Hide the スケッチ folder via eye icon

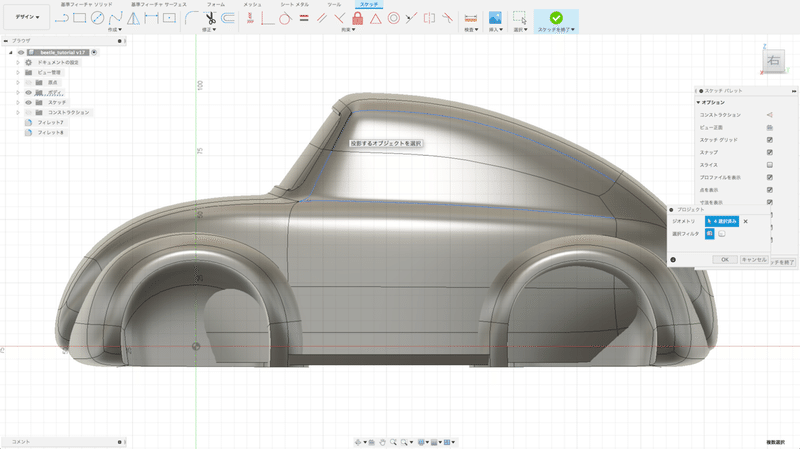point(28,102)
